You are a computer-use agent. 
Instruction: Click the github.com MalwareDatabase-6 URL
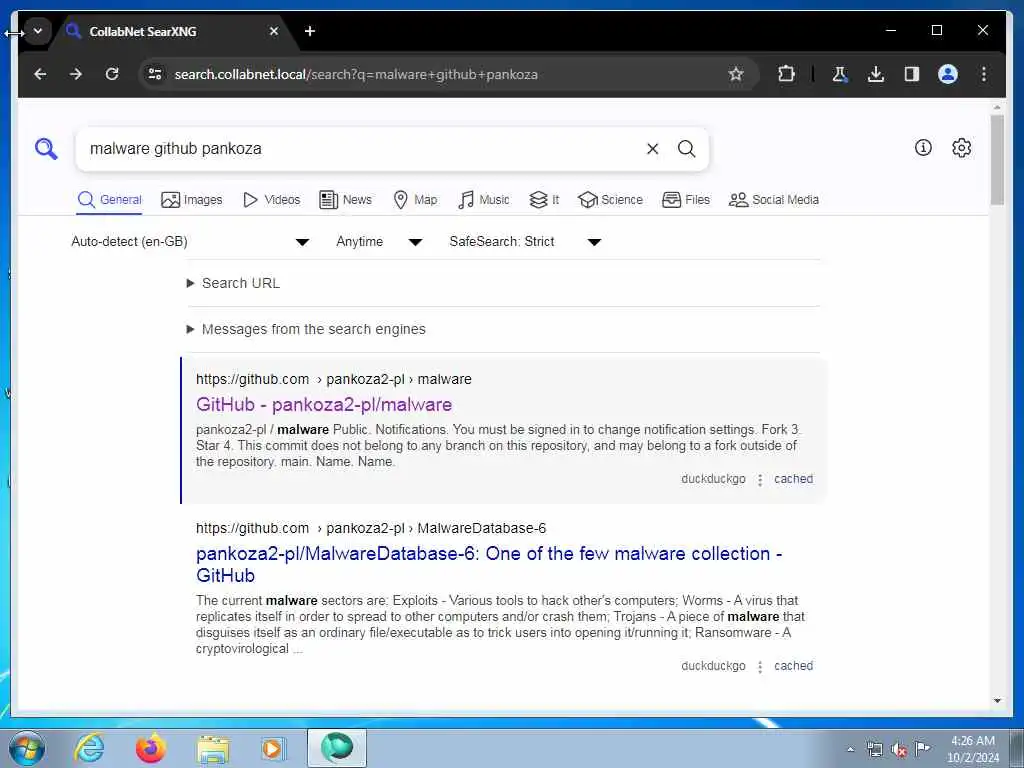point(371,528)
